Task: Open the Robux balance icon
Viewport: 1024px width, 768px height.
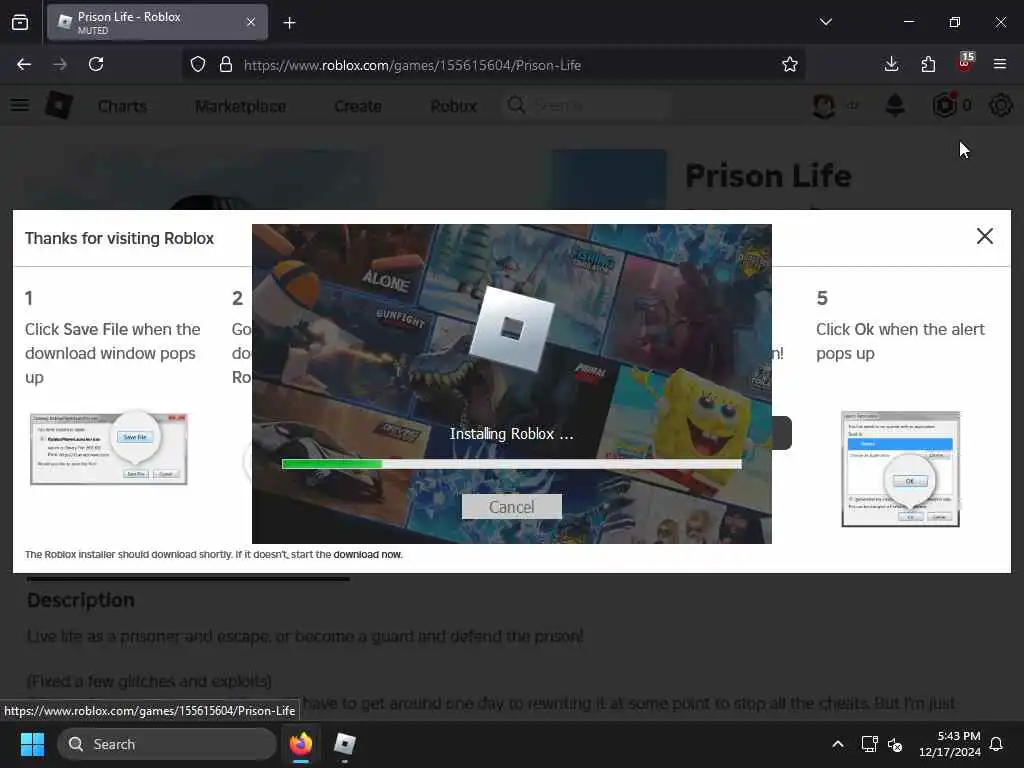Action: [944, 105]
